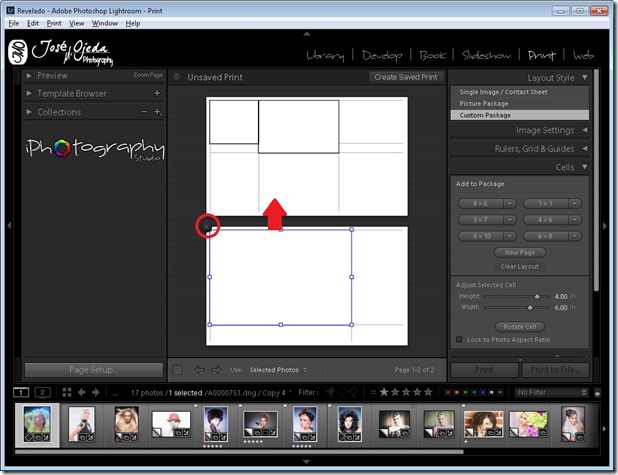Click printer icon beside Unsaved Print
The width and height of the screenshot is (618, 475).
point(177,77)
